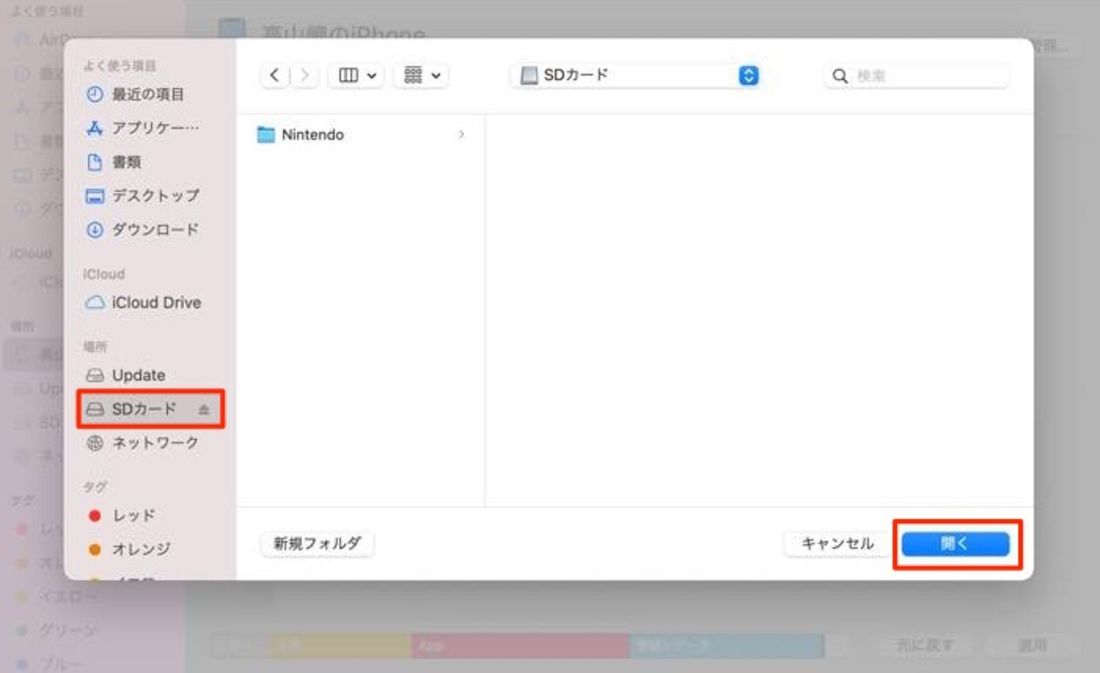Click the document icon beside 書類
This screenshot has height=673, width=1100.
(x=95, y=162)
